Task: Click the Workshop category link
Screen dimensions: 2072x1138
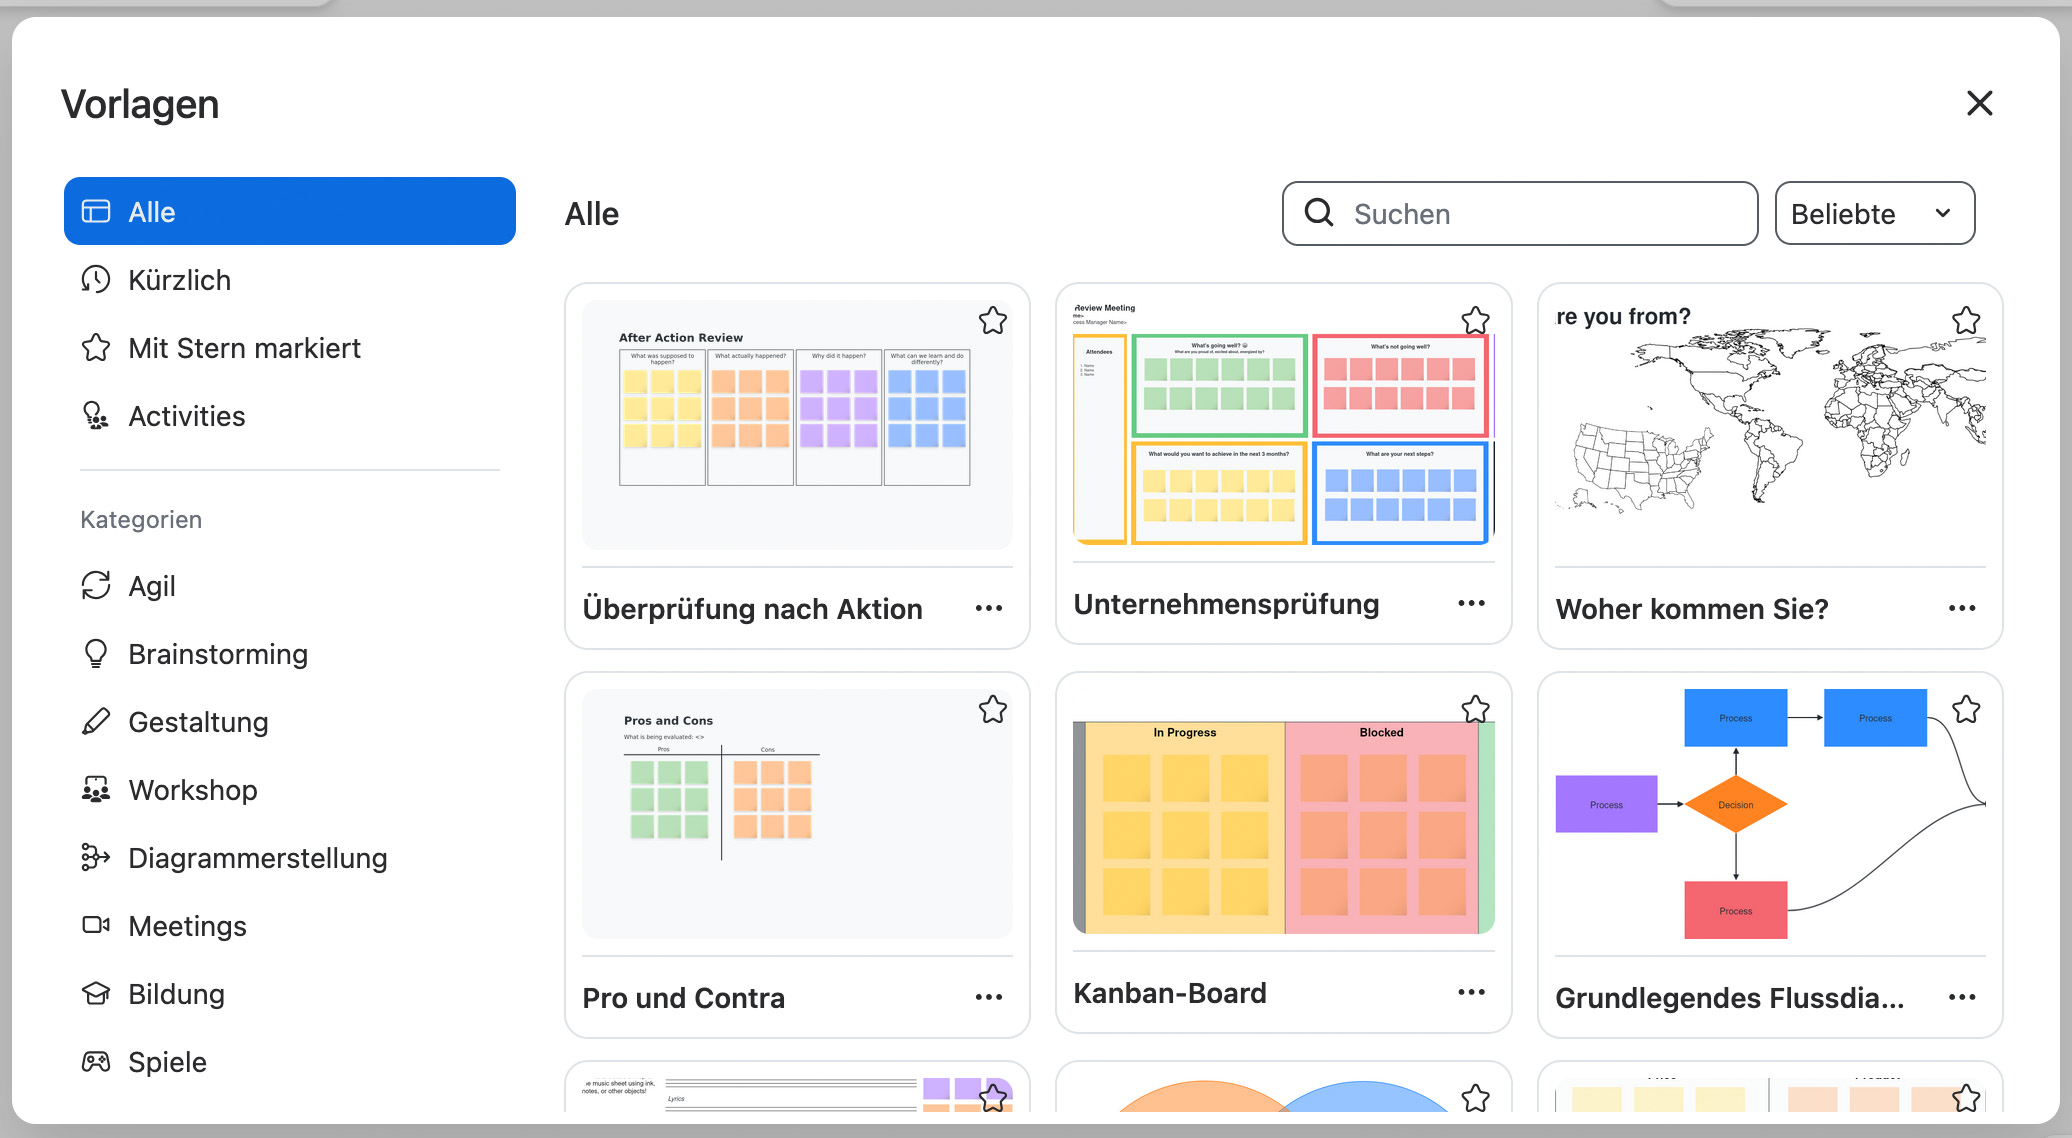Action: (192, 790)
